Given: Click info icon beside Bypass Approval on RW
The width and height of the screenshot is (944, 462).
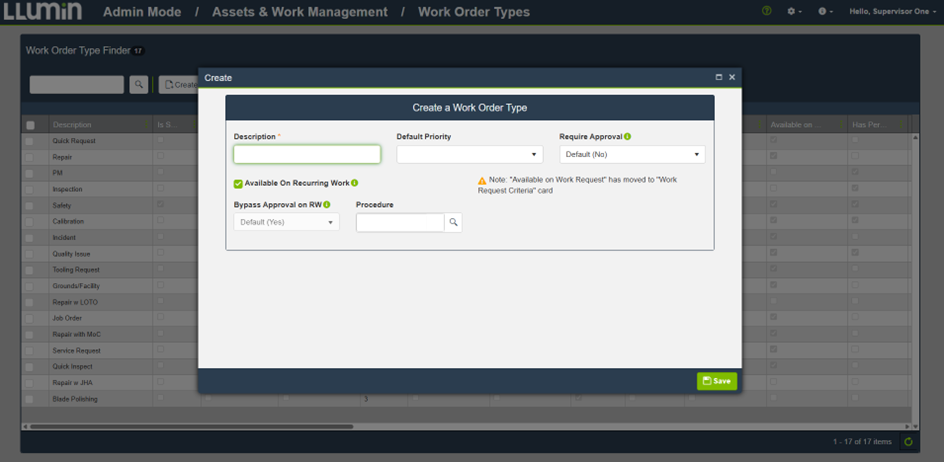Looking at the screenshot, I should click(327, 205).
